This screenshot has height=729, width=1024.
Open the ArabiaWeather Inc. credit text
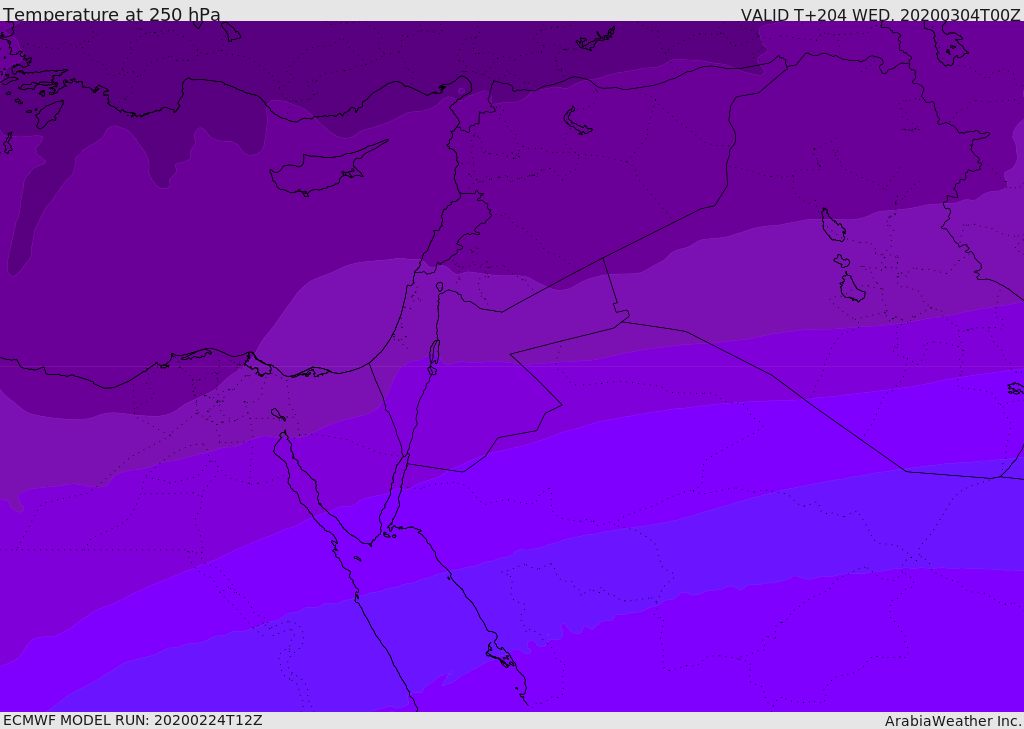pyautogui.click(x=952, y=721)
